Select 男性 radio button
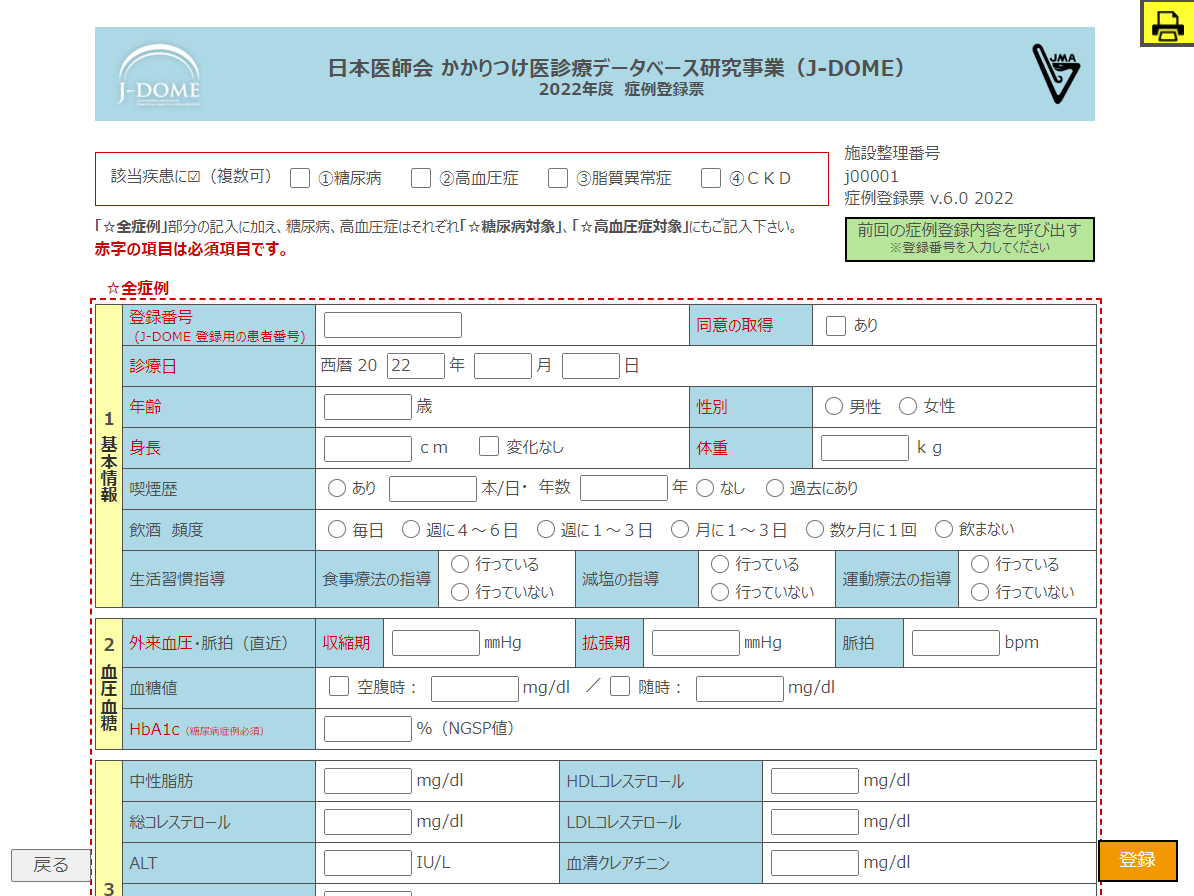 point(834,407)
